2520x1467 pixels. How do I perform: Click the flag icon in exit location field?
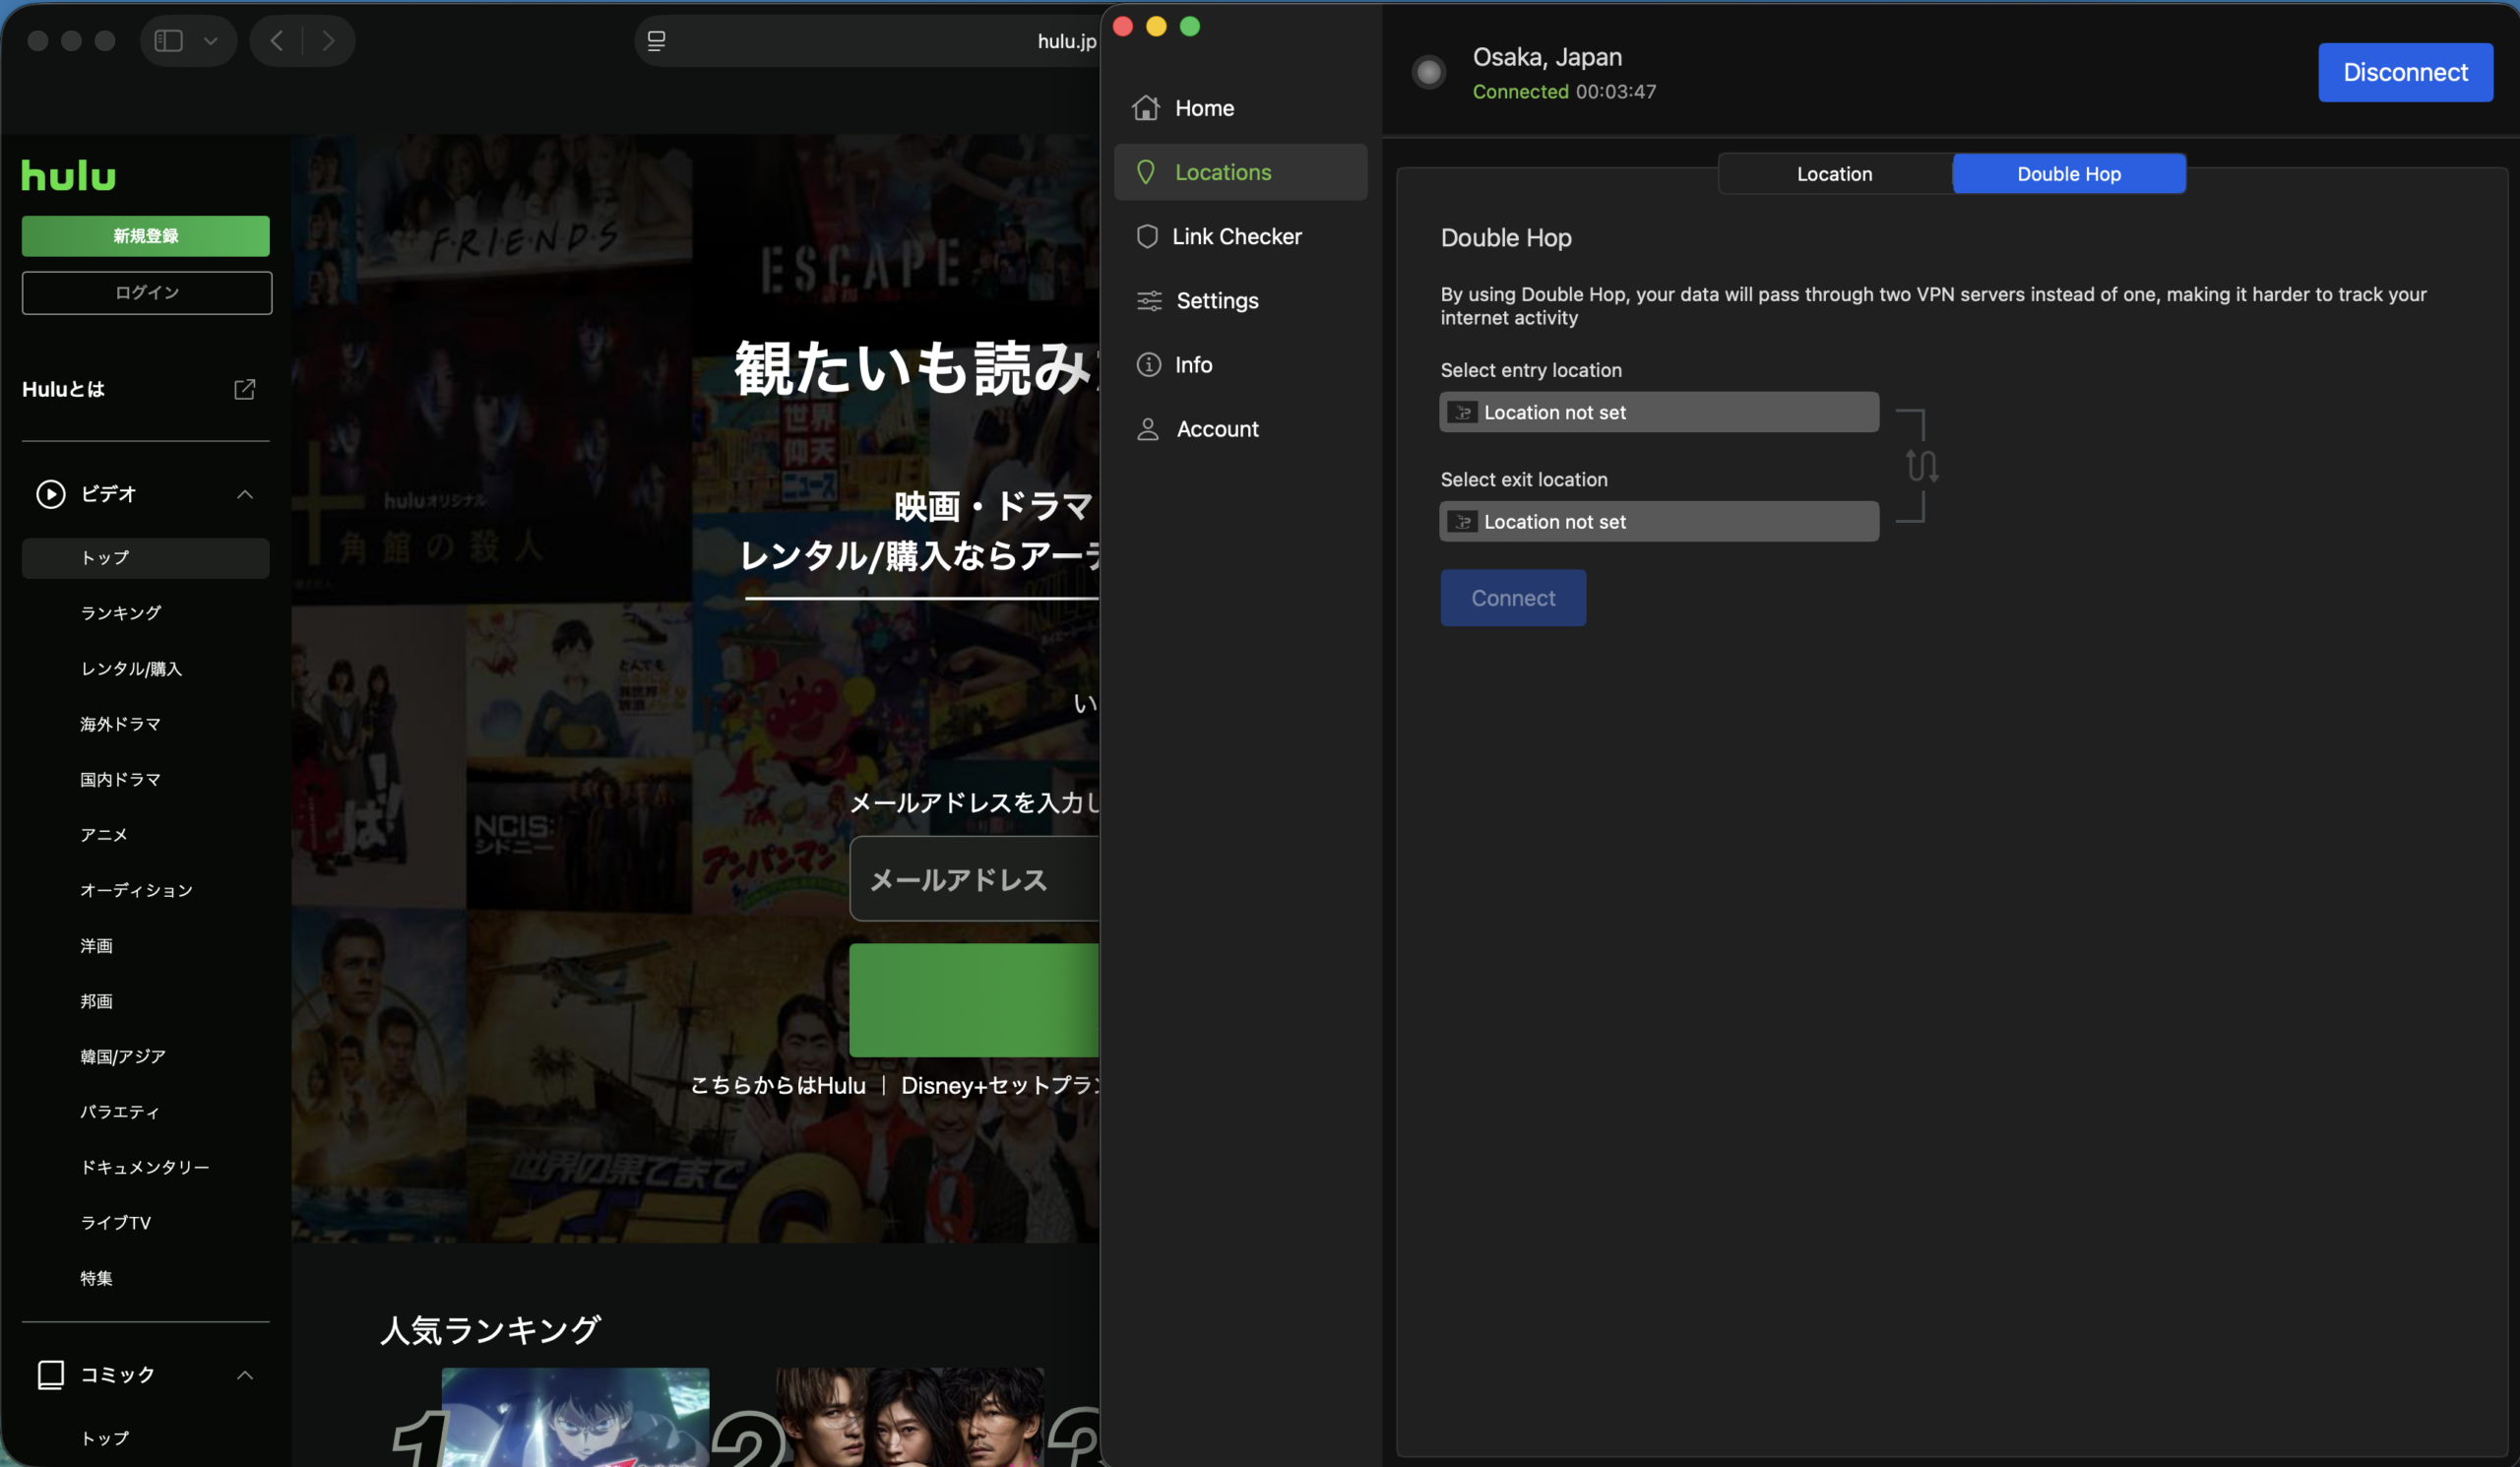tap(1462, 521)
